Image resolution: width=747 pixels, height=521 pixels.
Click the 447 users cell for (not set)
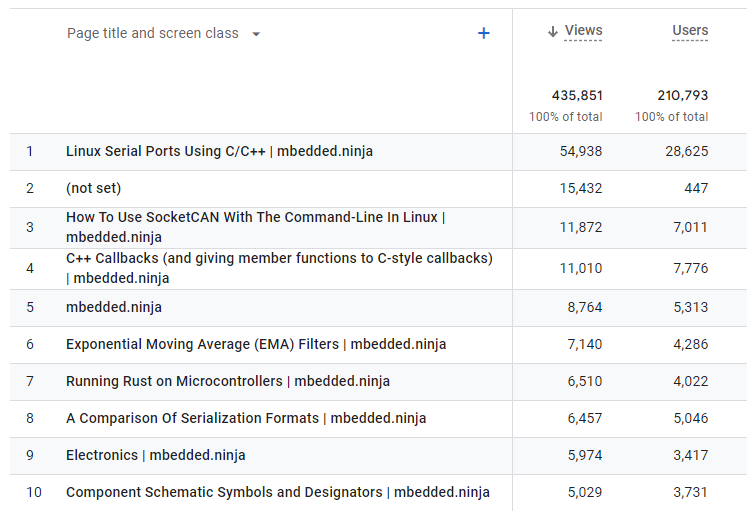[x=696, y=188]
